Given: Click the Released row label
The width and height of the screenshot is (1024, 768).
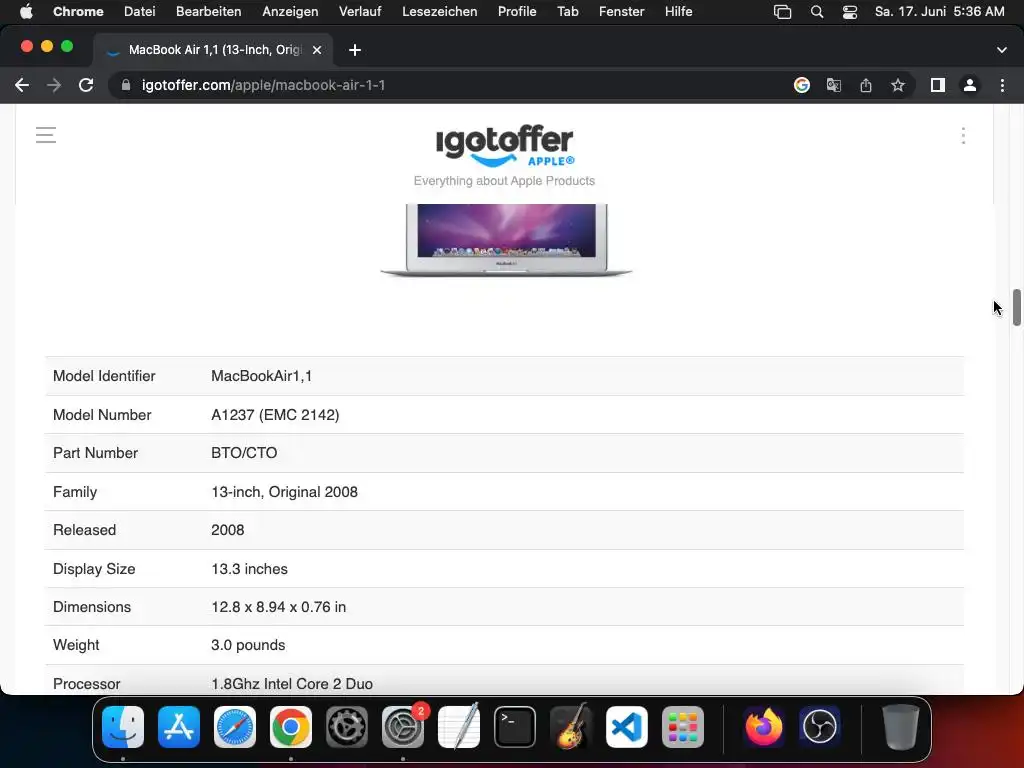Looking at the screenshot, I should (84, 530).
